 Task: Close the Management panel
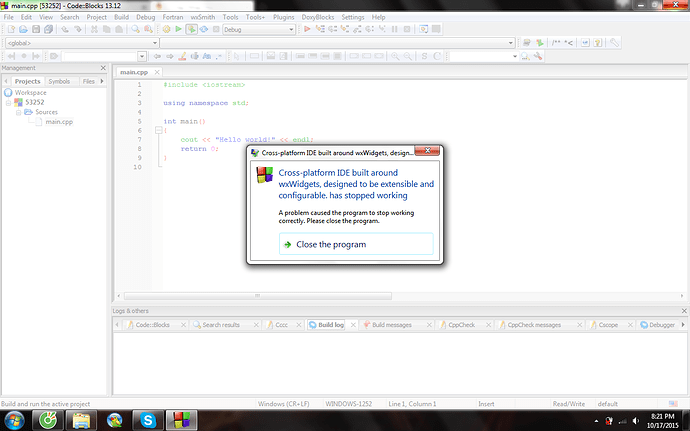coord(103,68)
